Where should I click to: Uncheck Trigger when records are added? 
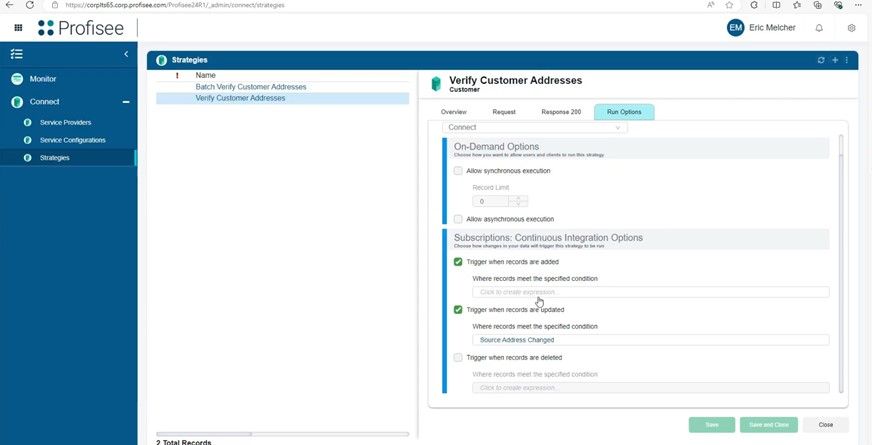tap(458, 261)
